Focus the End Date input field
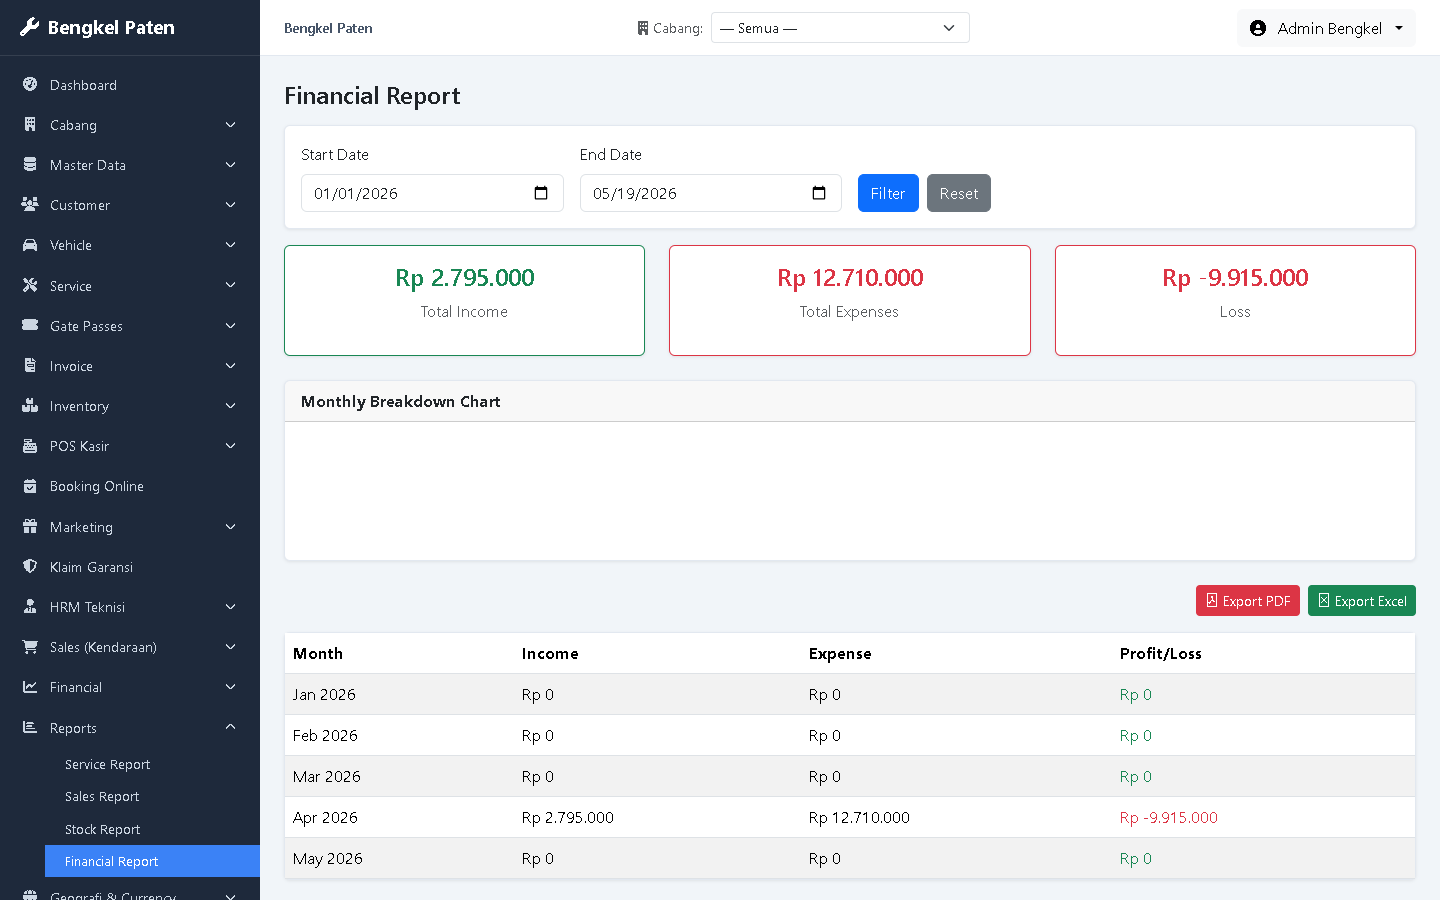 [x=711, y=193]
